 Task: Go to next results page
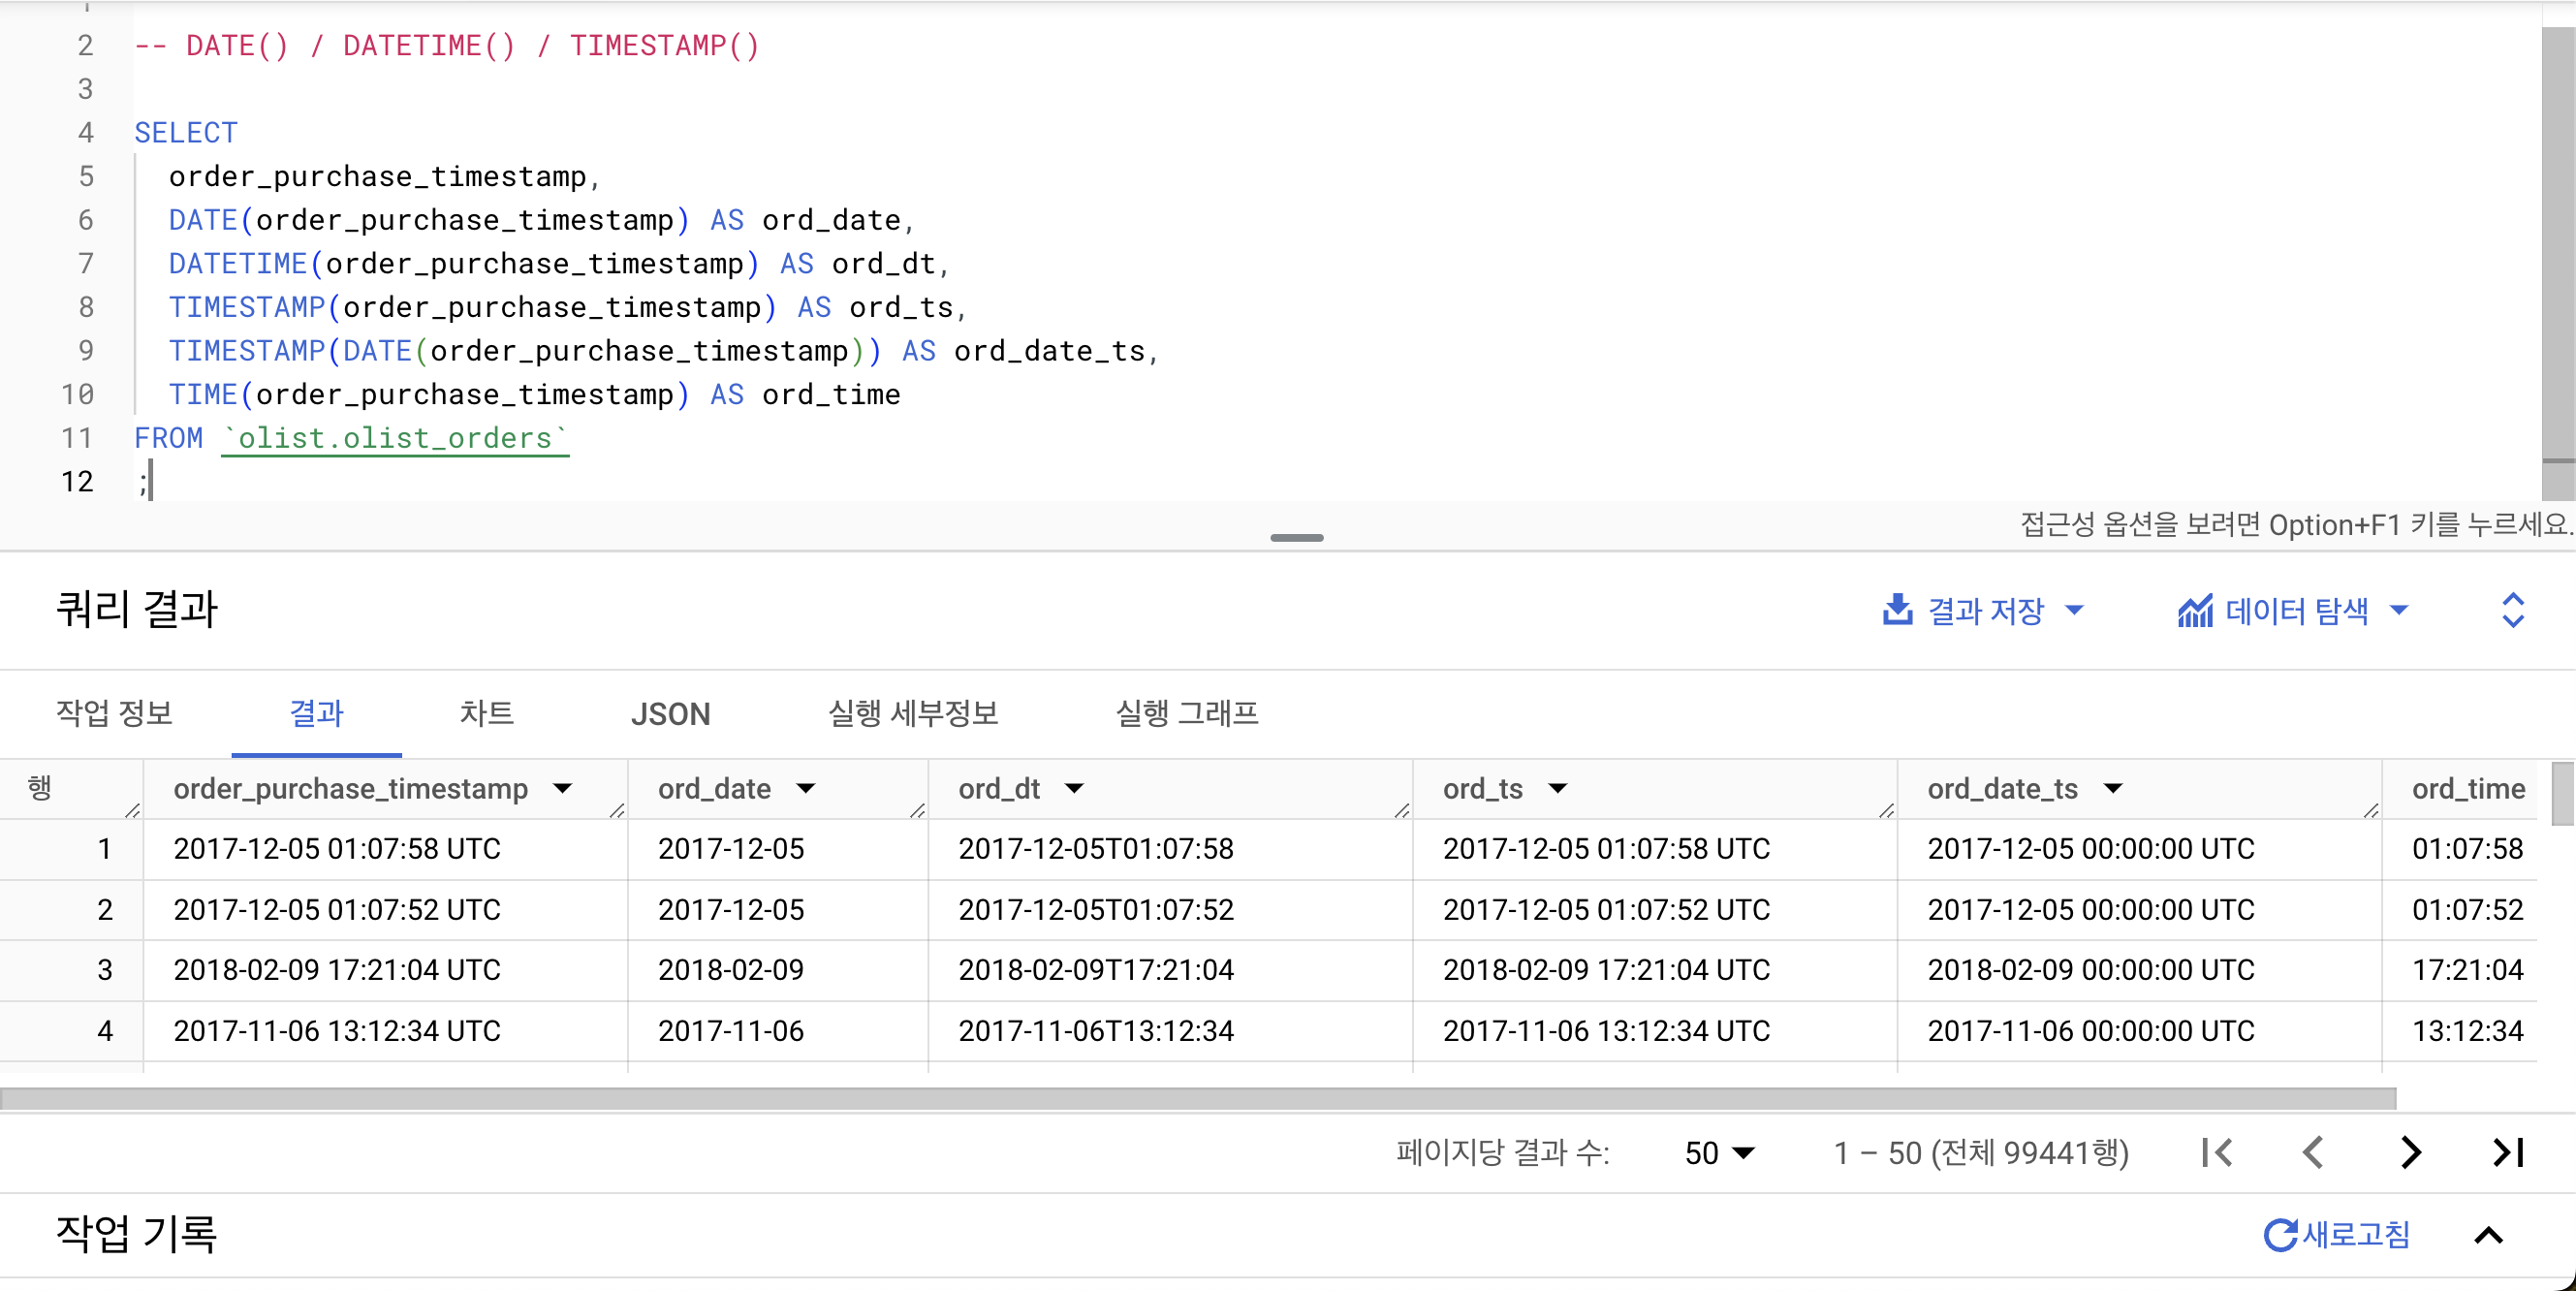click(x=2410, y=1152)
